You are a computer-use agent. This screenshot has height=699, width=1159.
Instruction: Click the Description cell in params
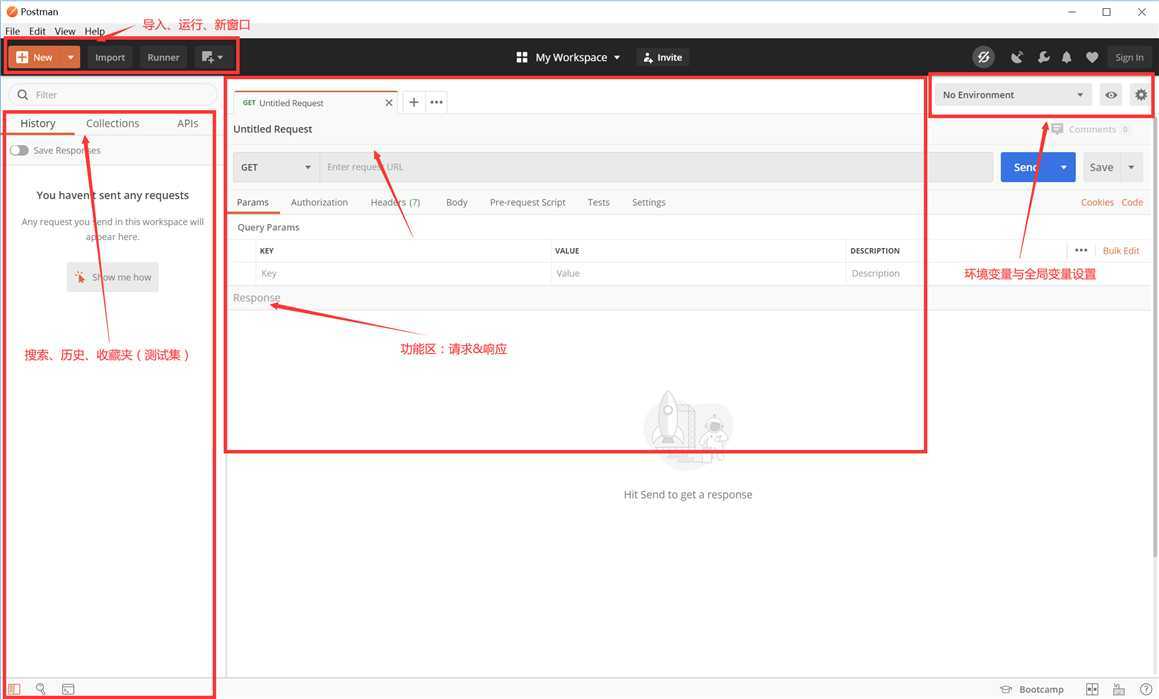pyautogui.click(x=998, y=273)
